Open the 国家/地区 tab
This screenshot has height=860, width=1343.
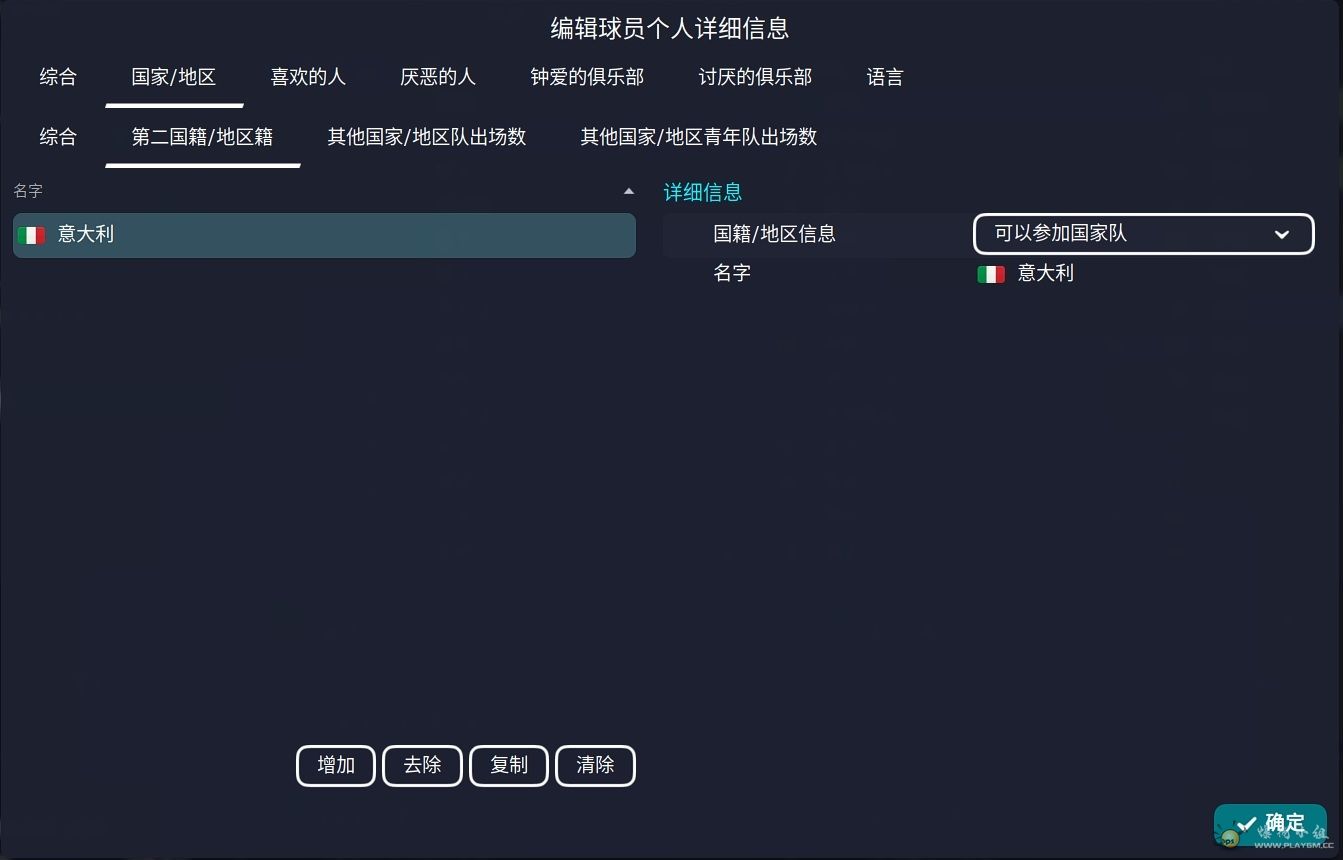pos(174,77)
